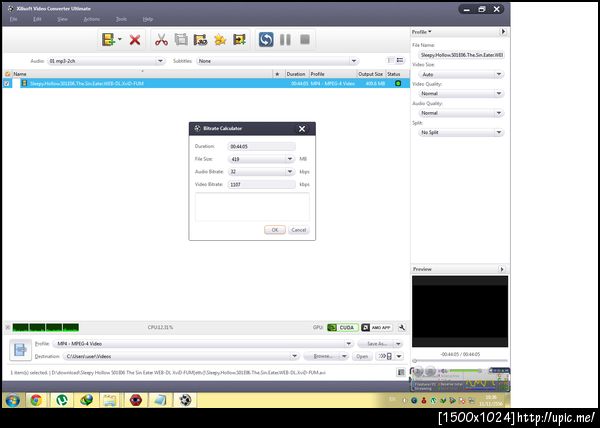Click the transfer to device icon
The width and height of the screenshot is (600, 428).
385,356
